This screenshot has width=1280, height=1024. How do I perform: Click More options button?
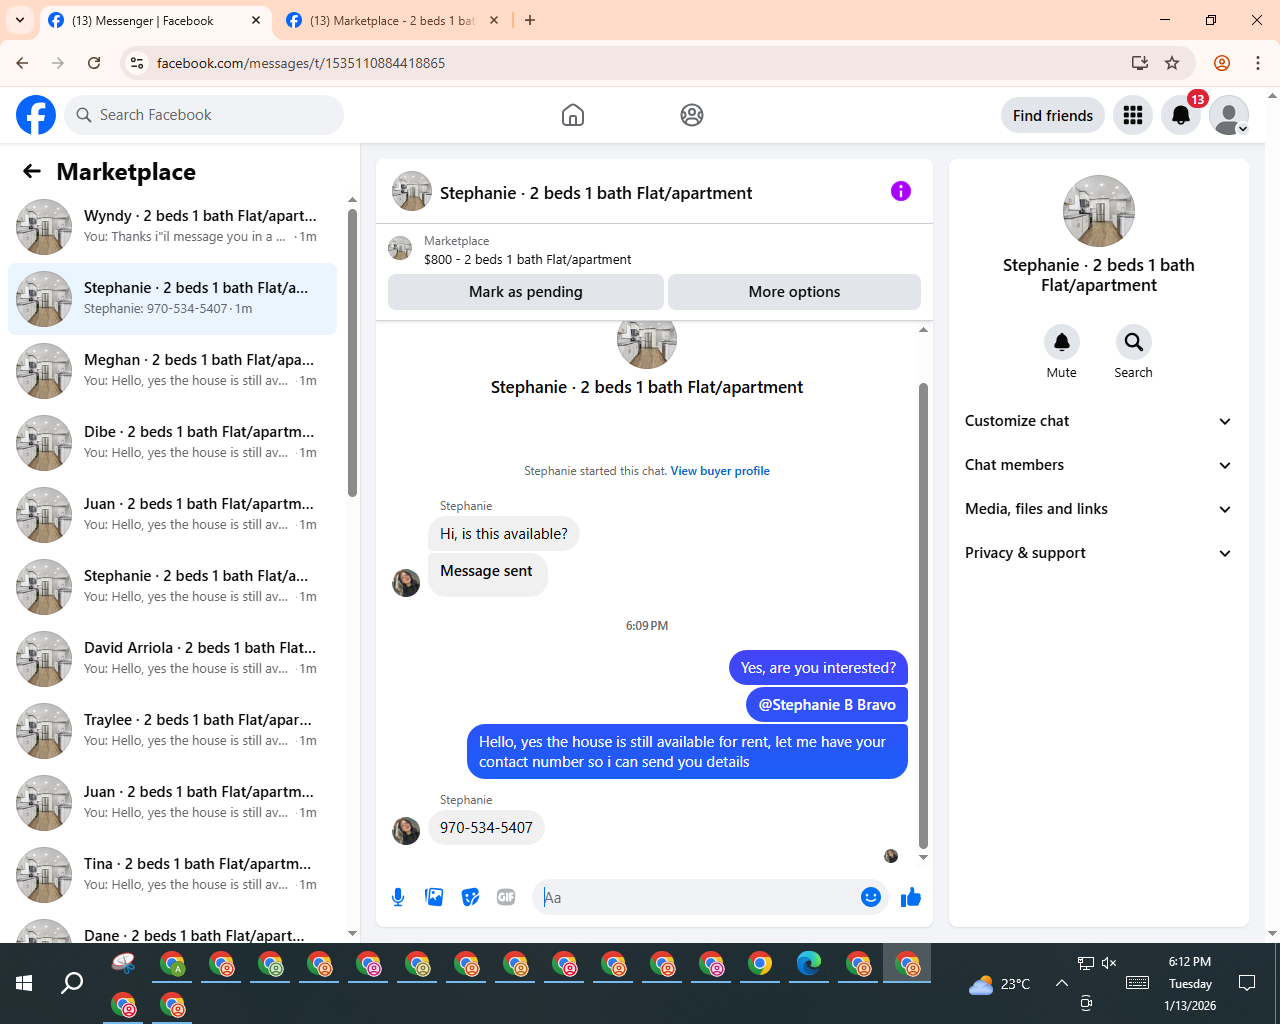coord(794,292)
